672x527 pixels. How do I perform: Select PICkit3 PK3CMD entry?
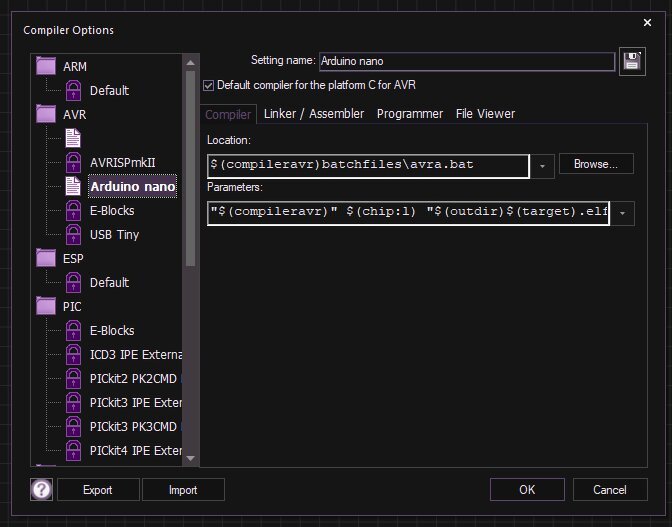pyautogui.click(x=135, y=426)
